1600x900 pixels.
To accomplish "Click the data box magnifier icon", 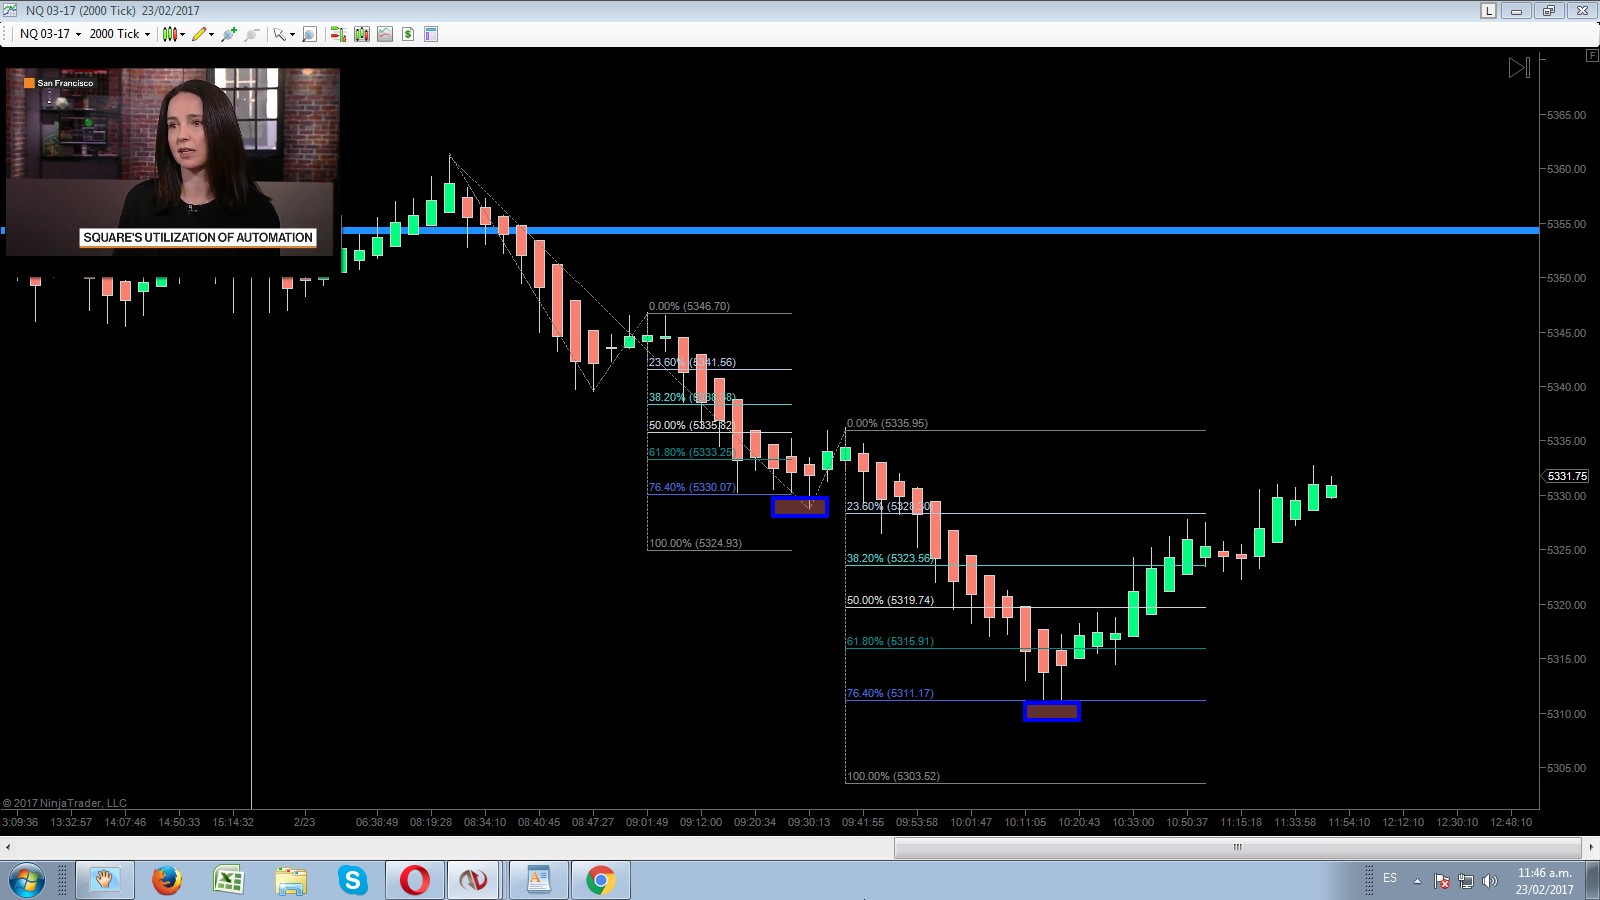I will (309, 34).
